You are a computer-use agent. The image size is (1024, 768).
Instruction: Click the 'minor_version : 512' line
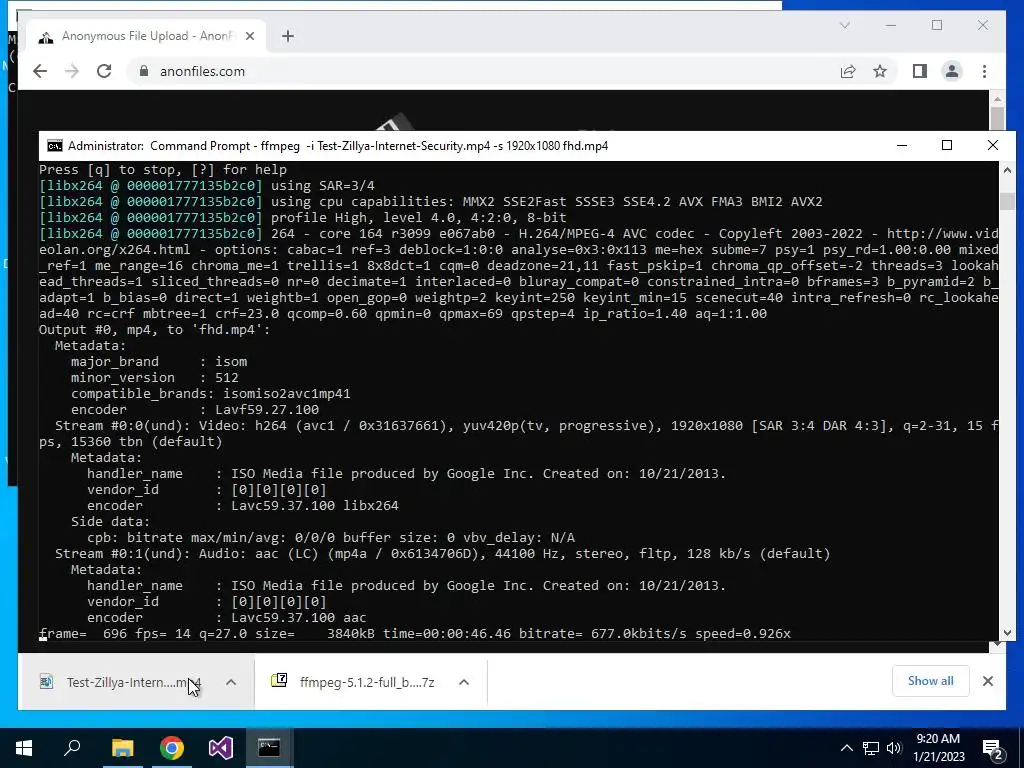click(x=155, y=377)
